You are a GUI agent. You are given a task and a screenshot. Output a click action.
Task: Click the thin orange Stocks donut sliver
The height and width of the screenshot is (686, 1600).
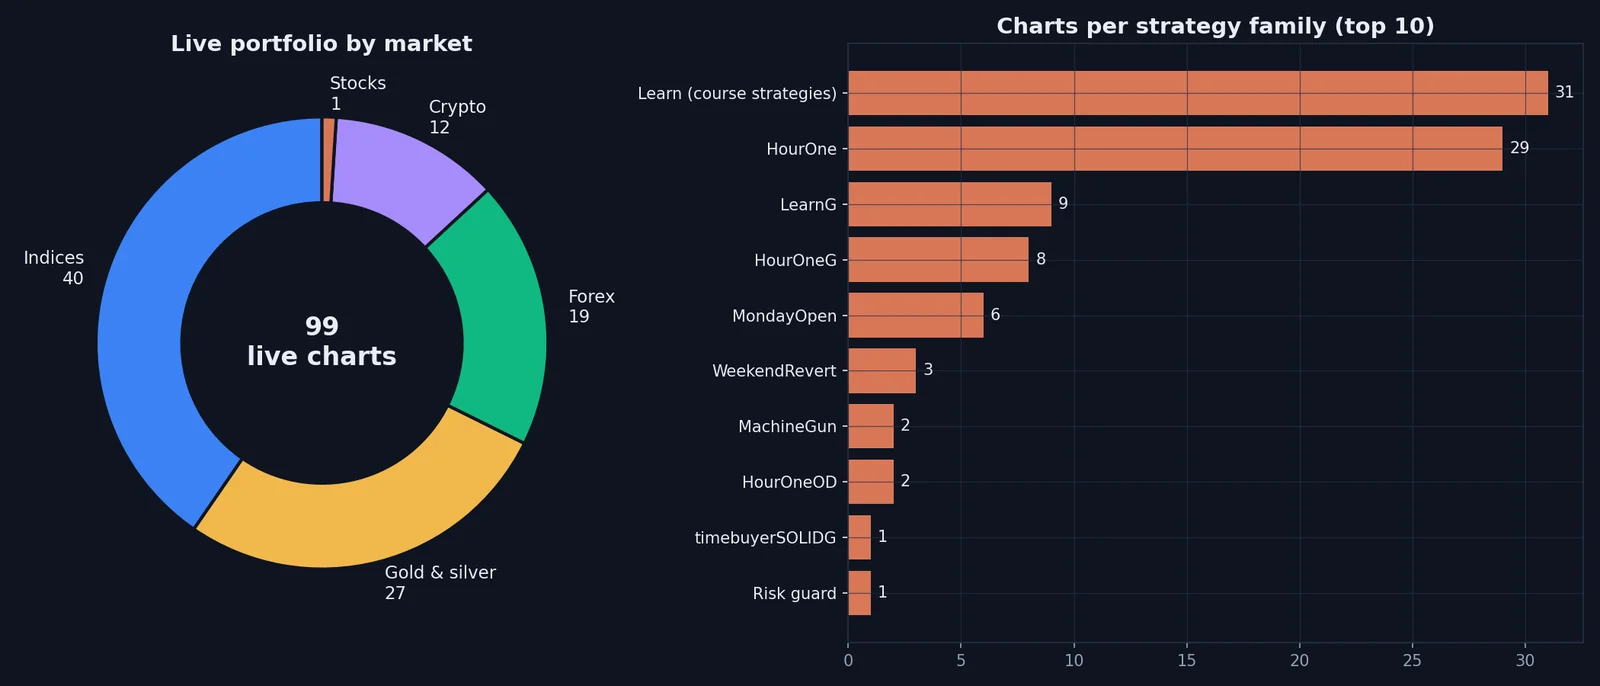pyautogui.click(x=328, y=160)
